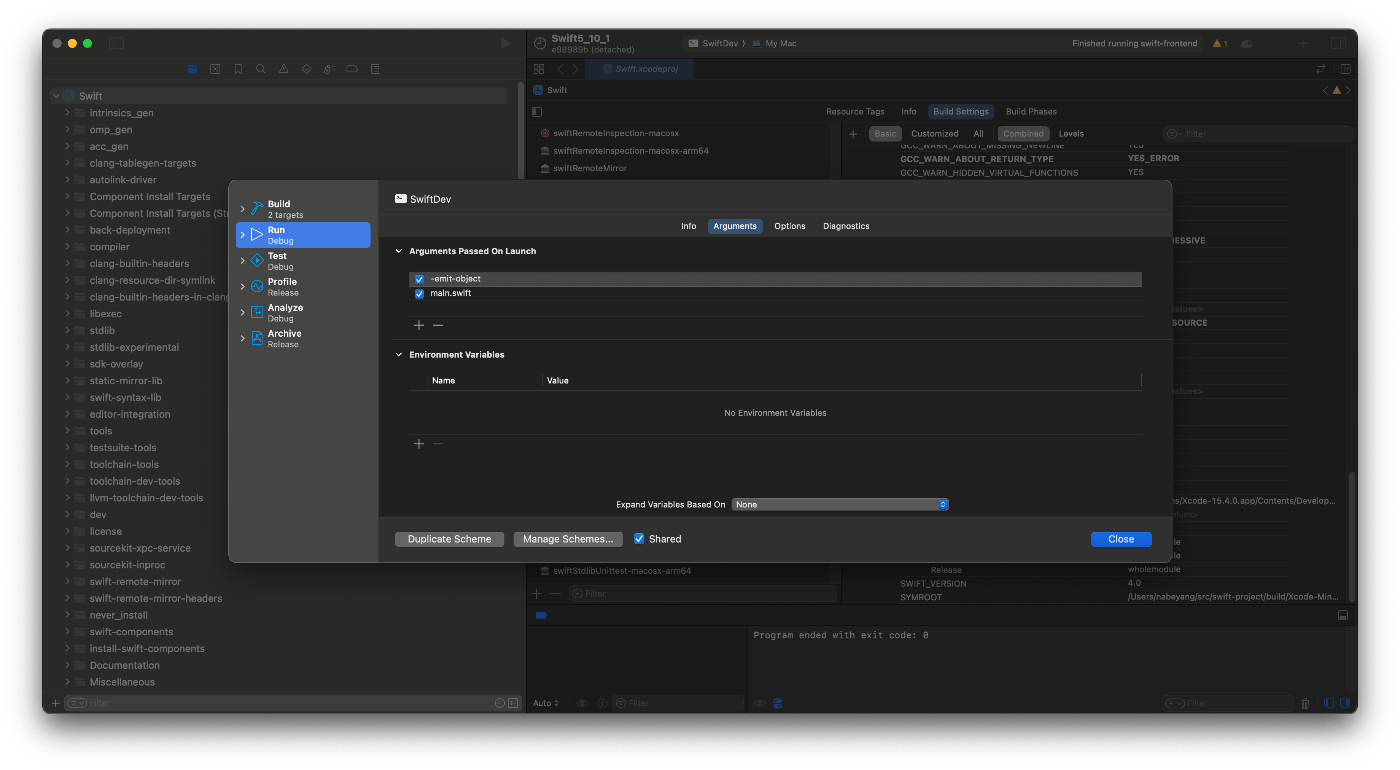The image size is (1400, 770).
Task: Click the build settings Filter field
Action: coord(1258,134)
